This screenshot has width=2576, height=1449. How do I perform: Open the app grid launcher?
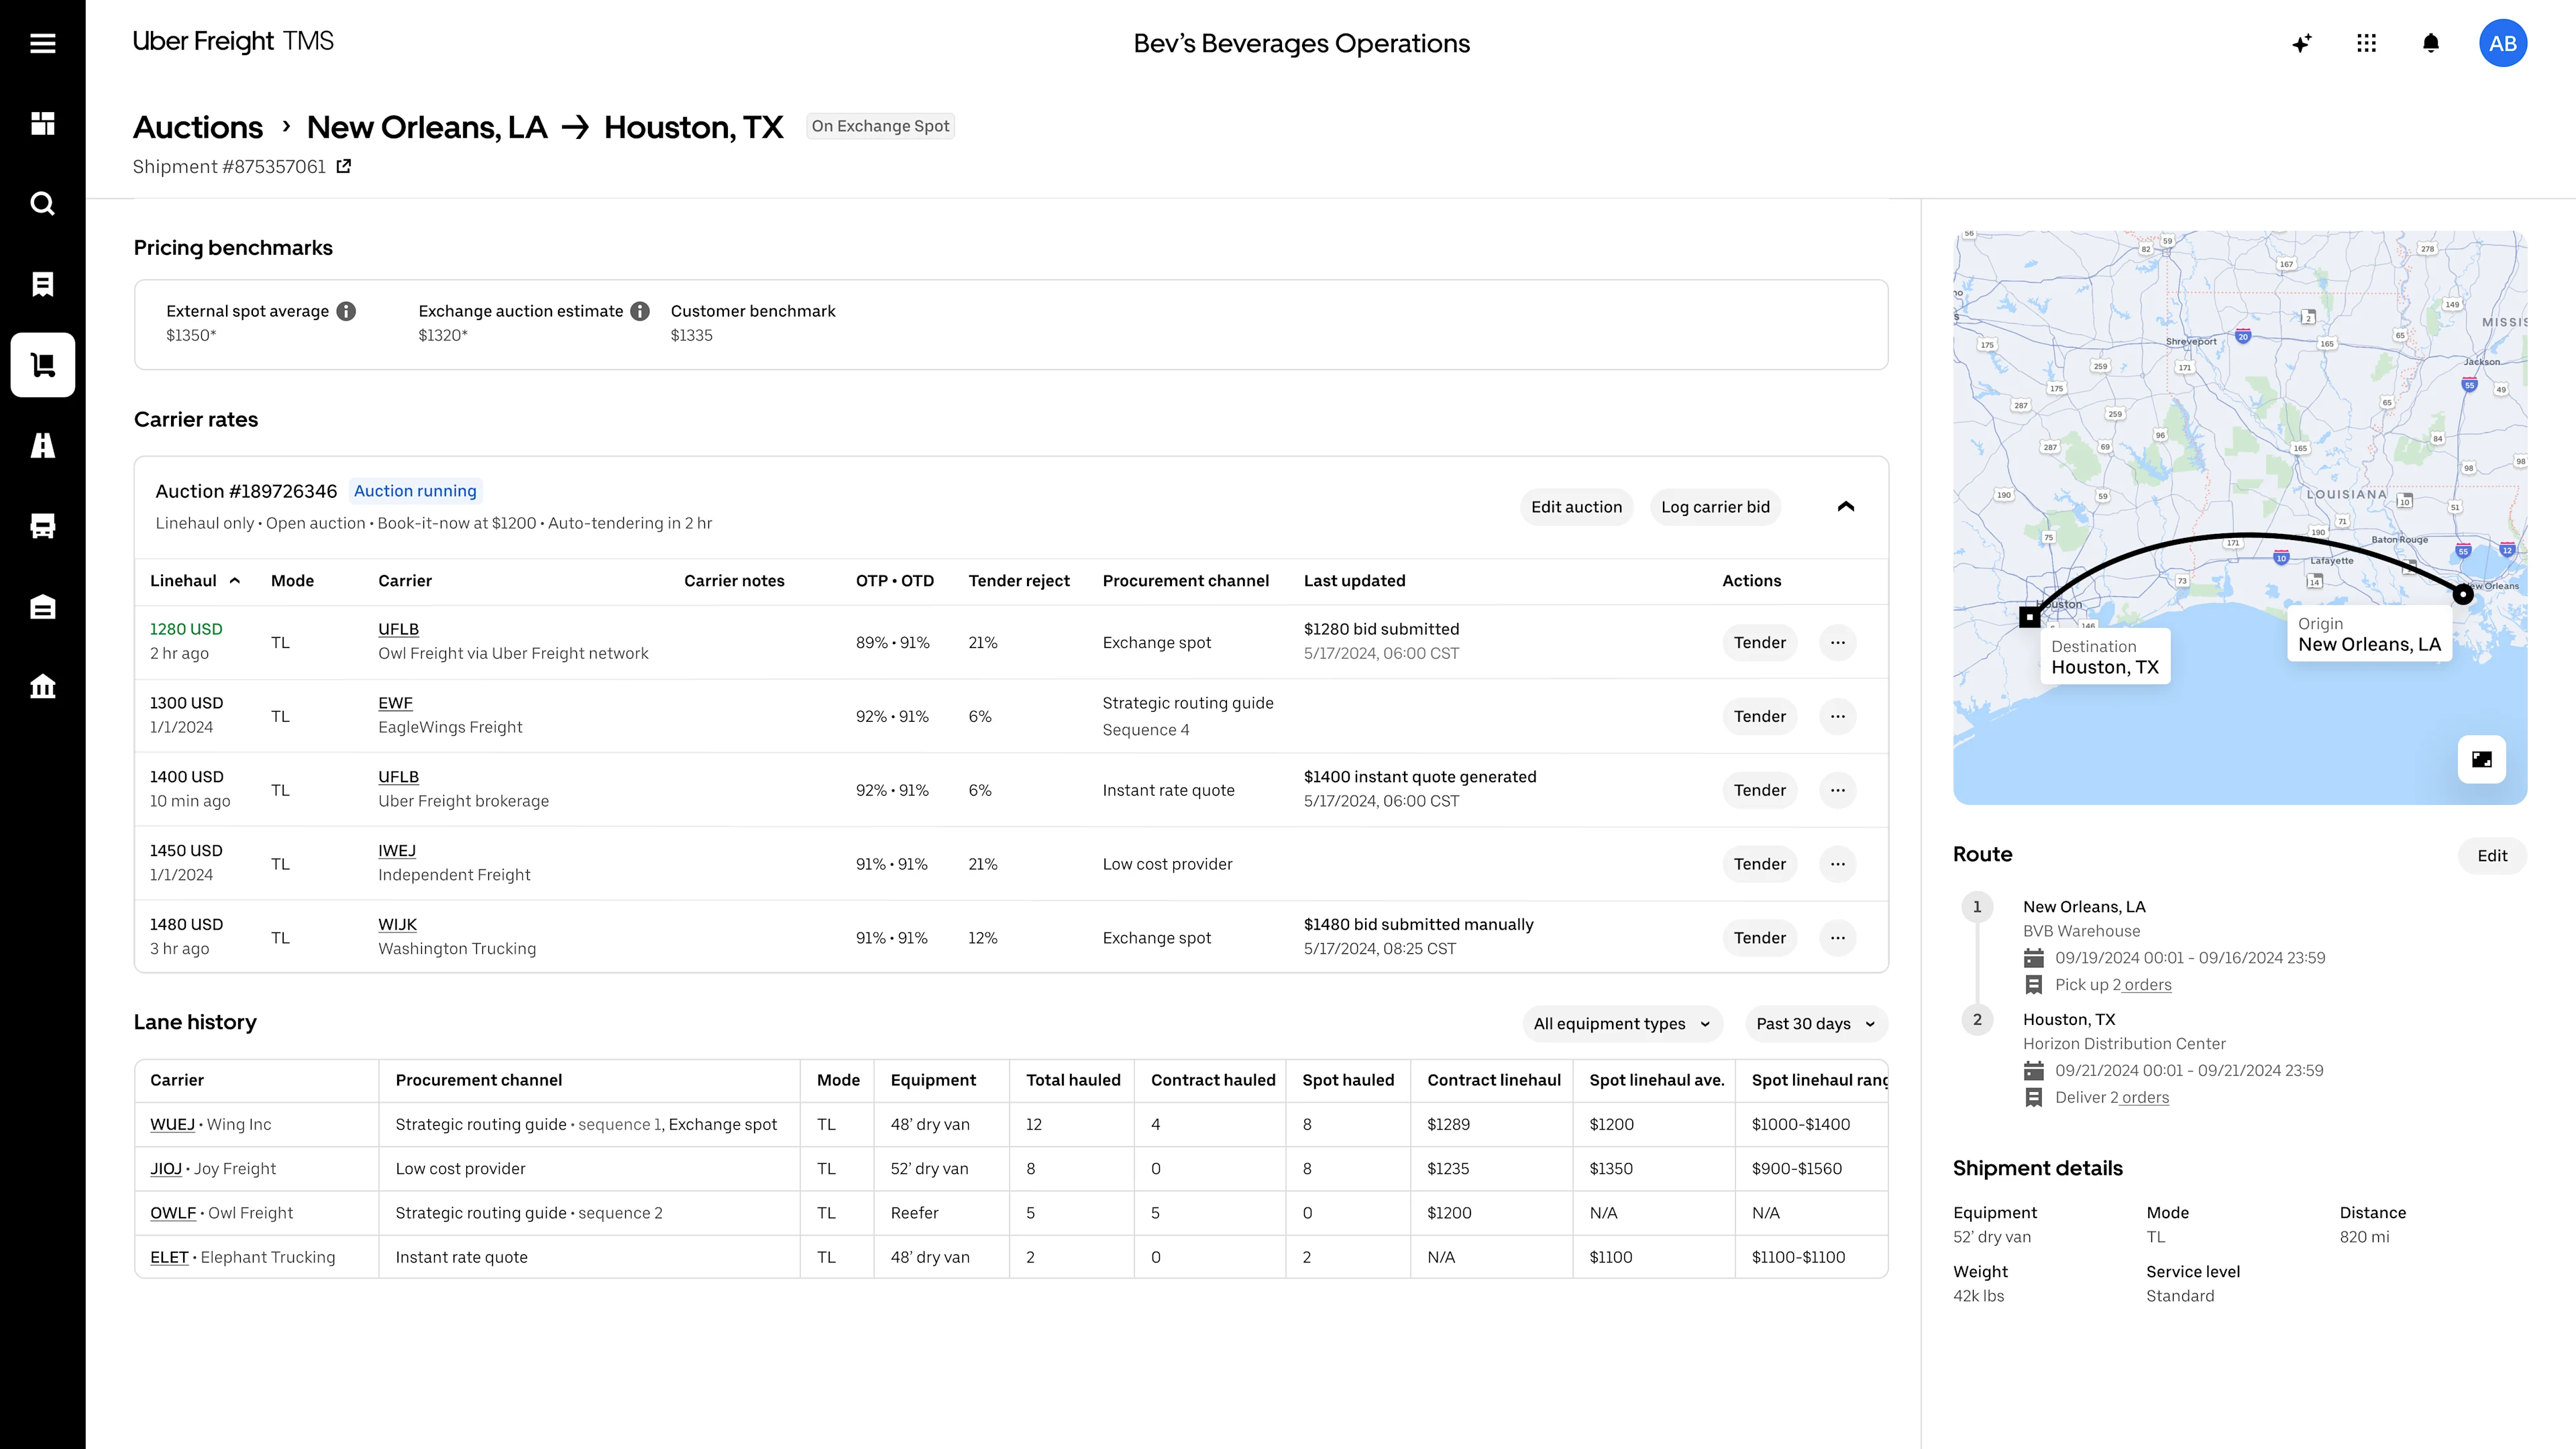tap(2367, 43)
